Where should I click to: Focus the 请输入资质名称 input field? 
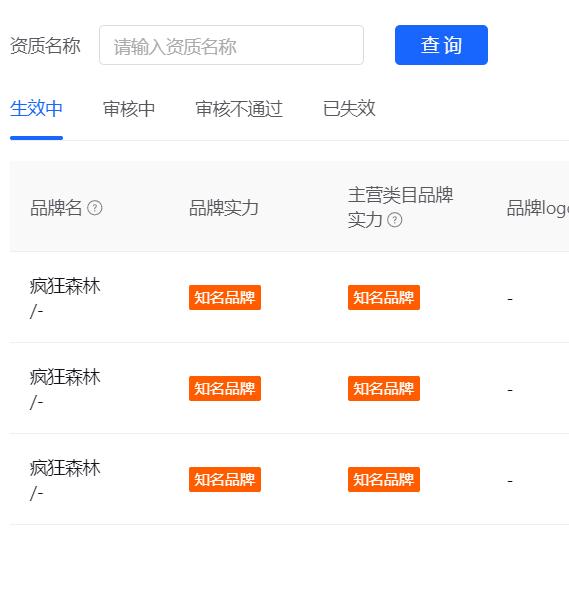coord(231,45)
